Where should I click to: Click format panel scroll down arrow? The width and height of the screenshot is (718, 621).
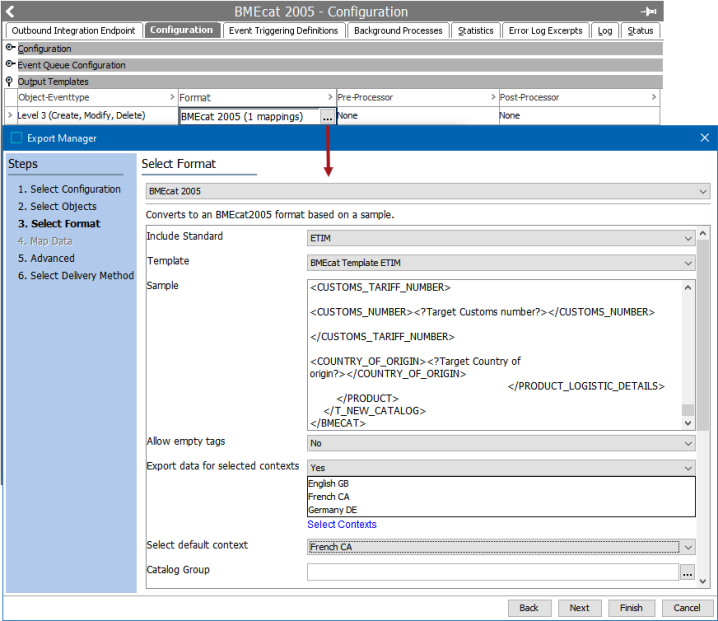(703, 581)
